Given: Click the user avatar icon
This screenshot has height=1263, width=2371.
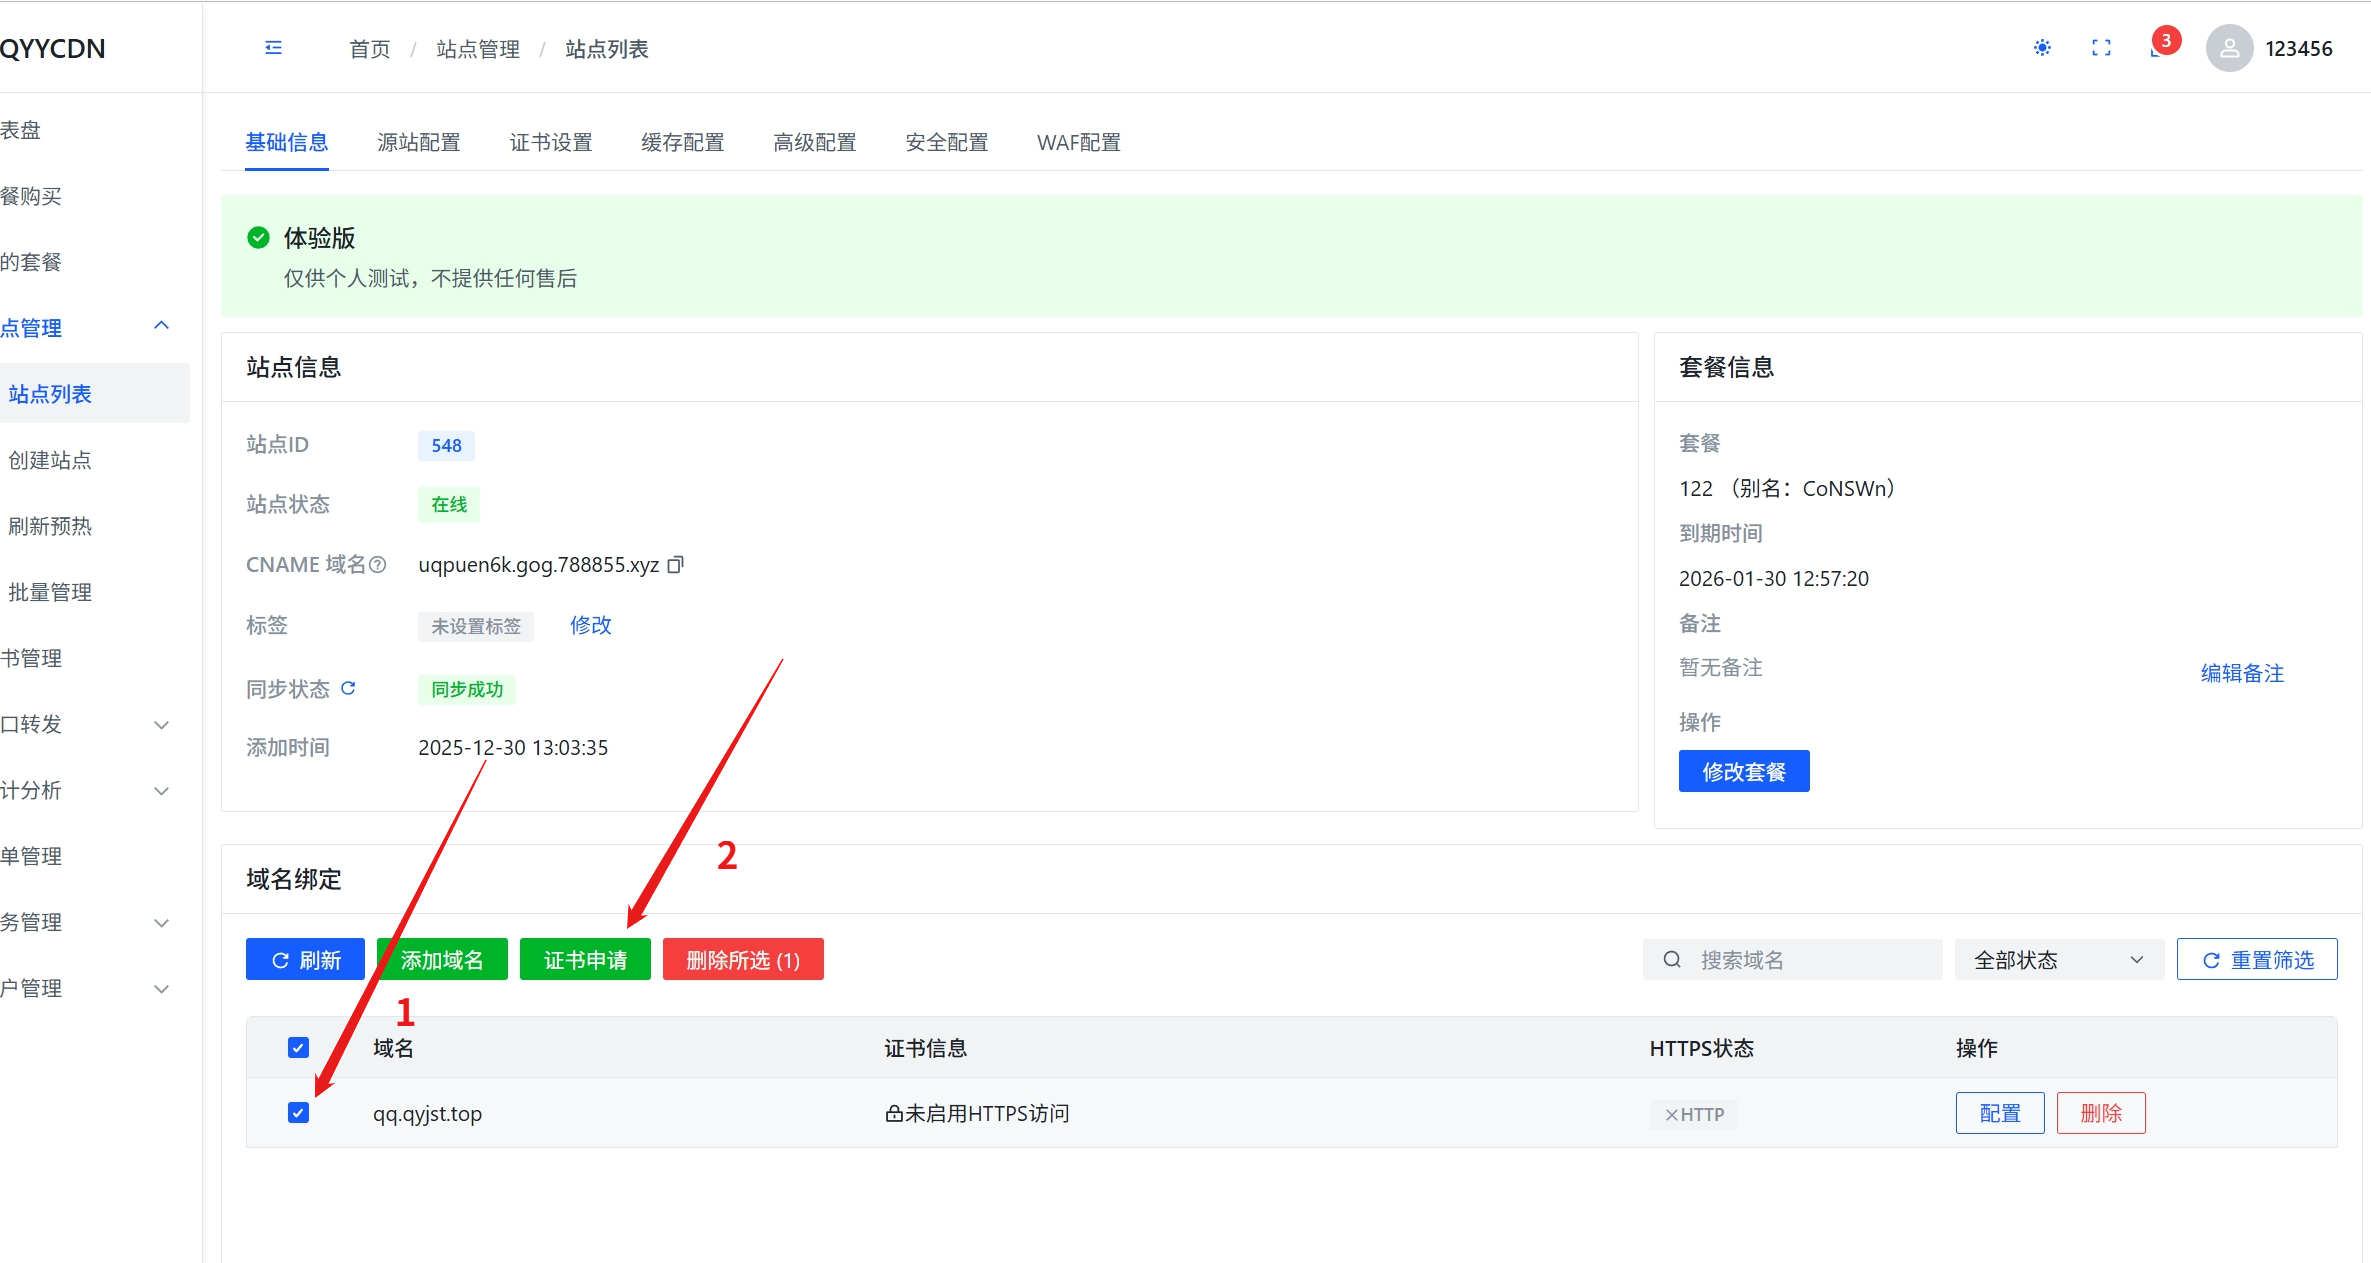Looking at the screenshot, I should pos(2229,48).
